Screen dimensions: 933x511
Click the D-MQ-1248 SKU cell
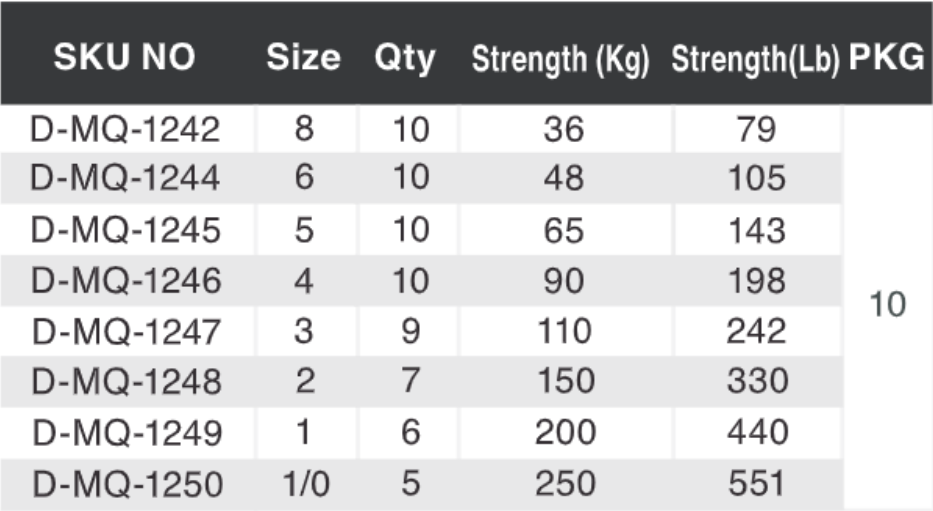[x=126, y=382]
